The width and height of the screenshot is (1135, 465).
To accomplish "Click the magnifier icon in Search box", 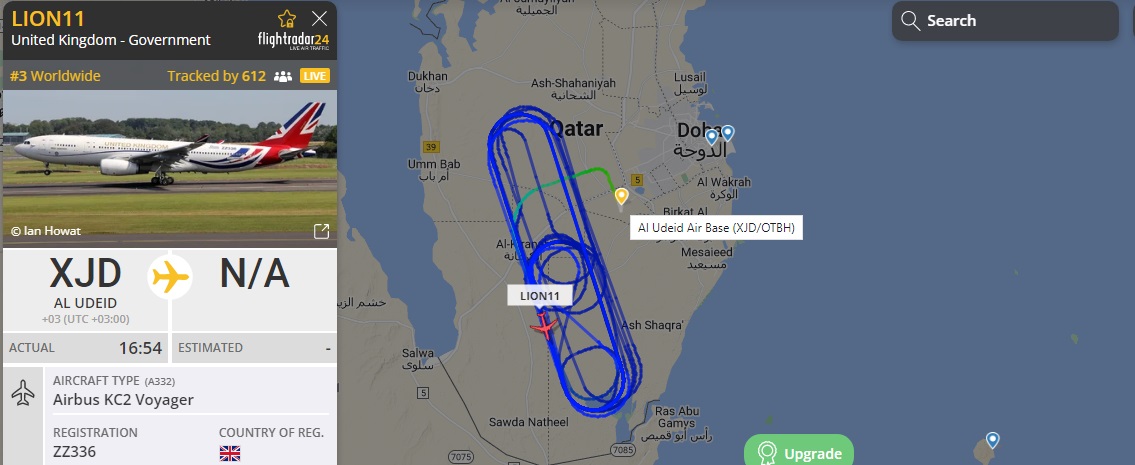I will tap(911, 20).
